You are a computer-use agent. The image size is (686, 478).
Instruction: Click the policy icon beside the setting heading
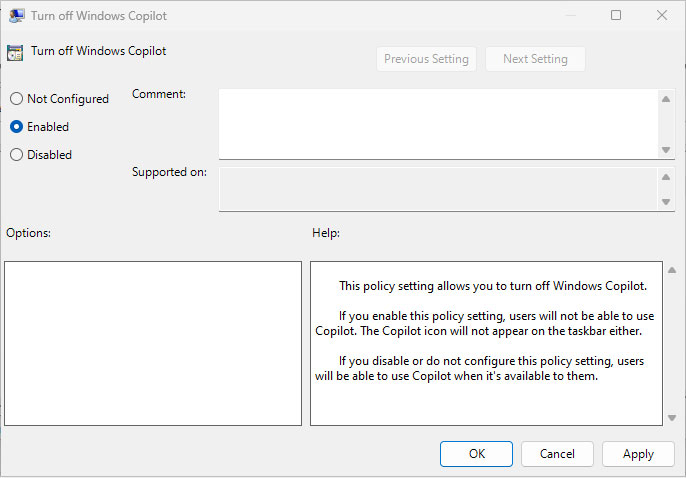point(14,52)
